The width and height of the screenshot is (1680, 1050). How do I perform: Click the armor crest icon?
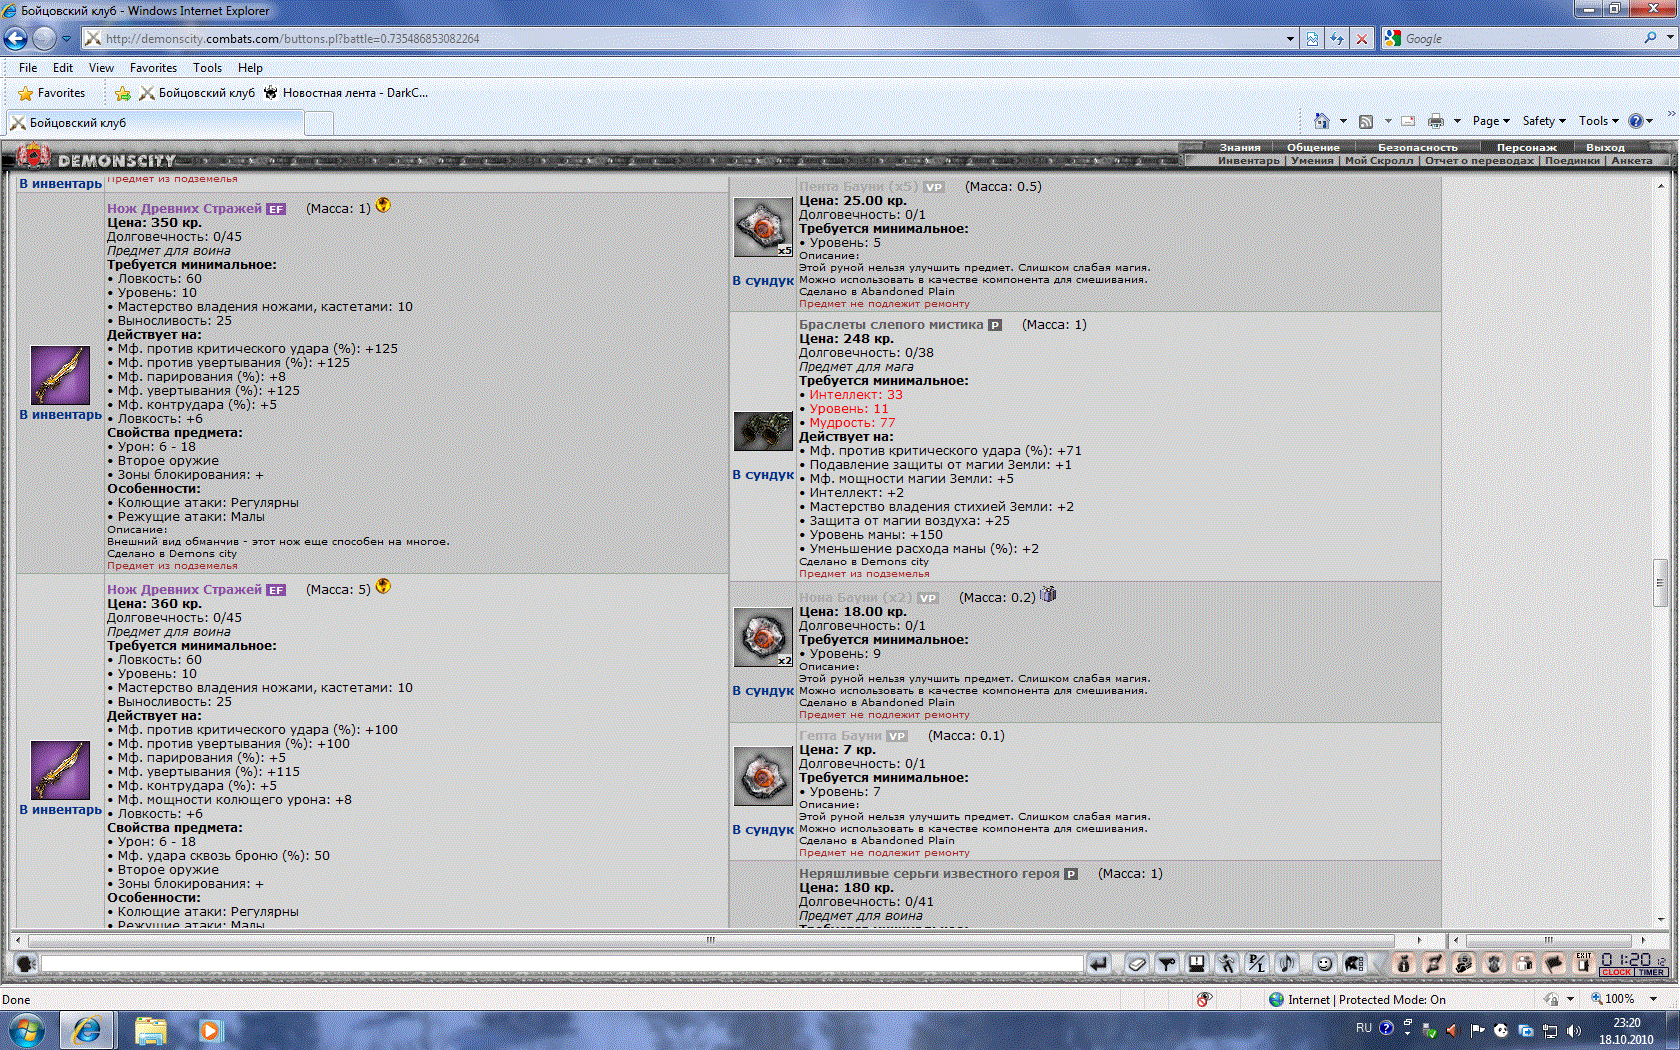tap(1494, 963)
